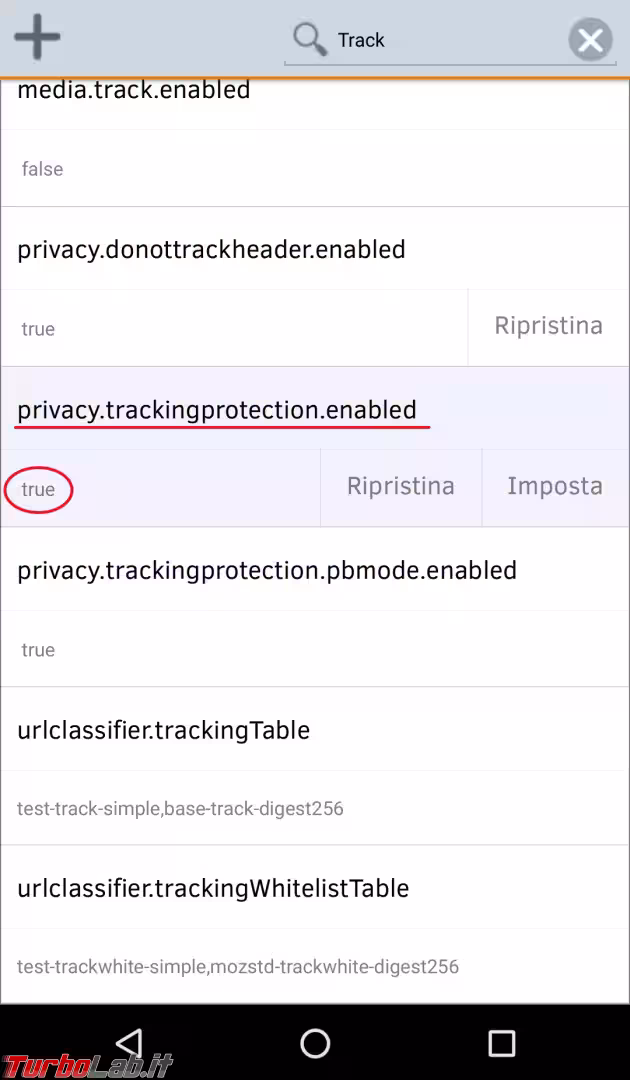Select the media.track.enabled preference entry
This screenshot has width=630, height=1080.
133,90
